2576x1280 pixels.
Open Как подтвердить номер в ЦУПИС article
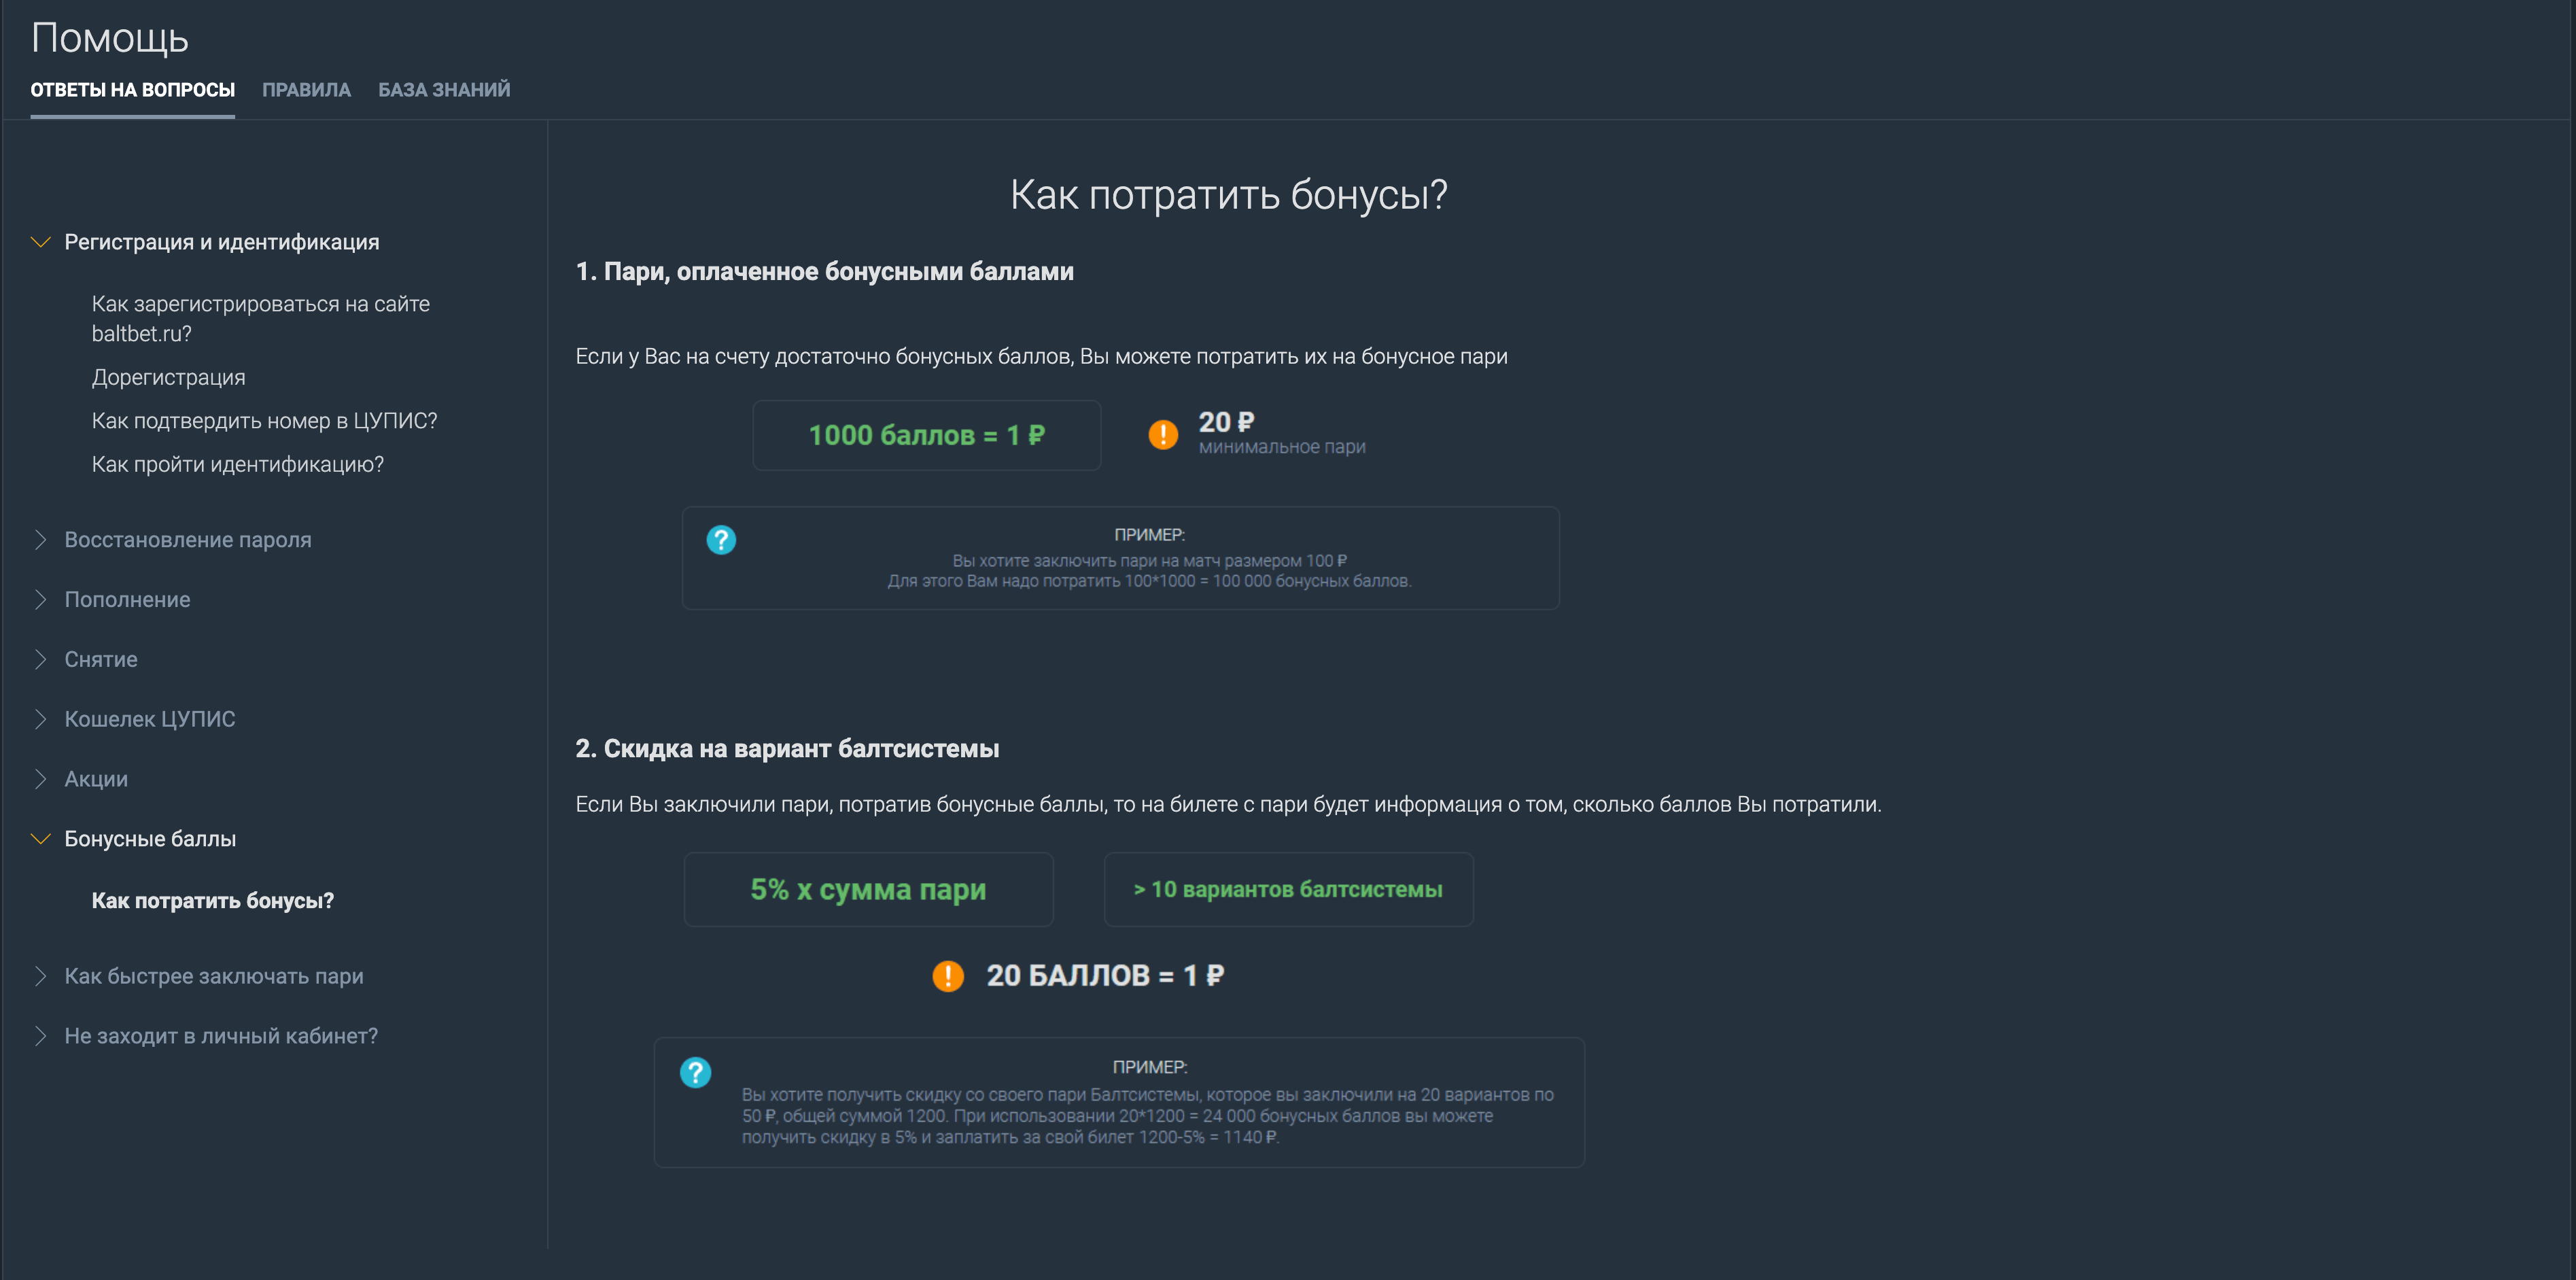pyautogui.click(x=264, y=421)
